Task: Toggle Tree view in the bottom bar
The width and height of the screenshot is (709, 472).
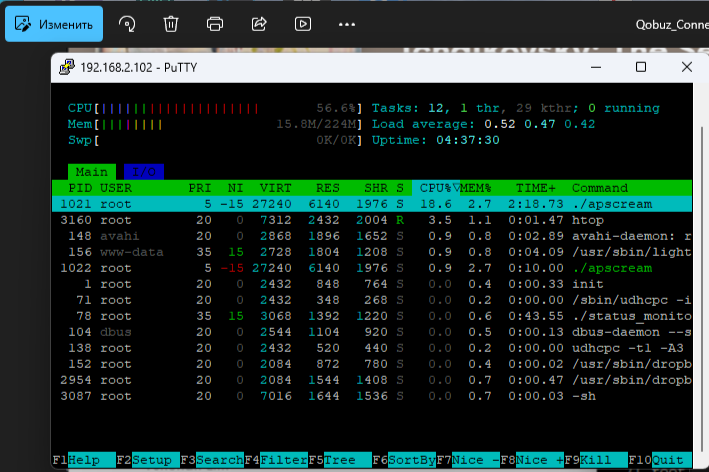Action: point(340,460)
